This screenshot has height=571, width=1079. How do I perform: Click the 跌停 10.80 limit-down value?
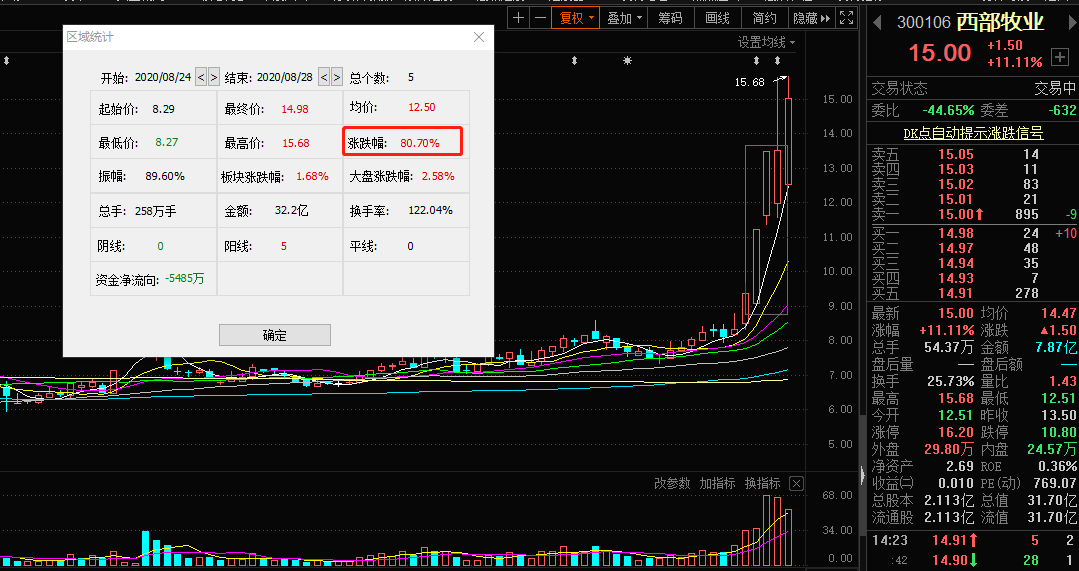click(1058, 433)
